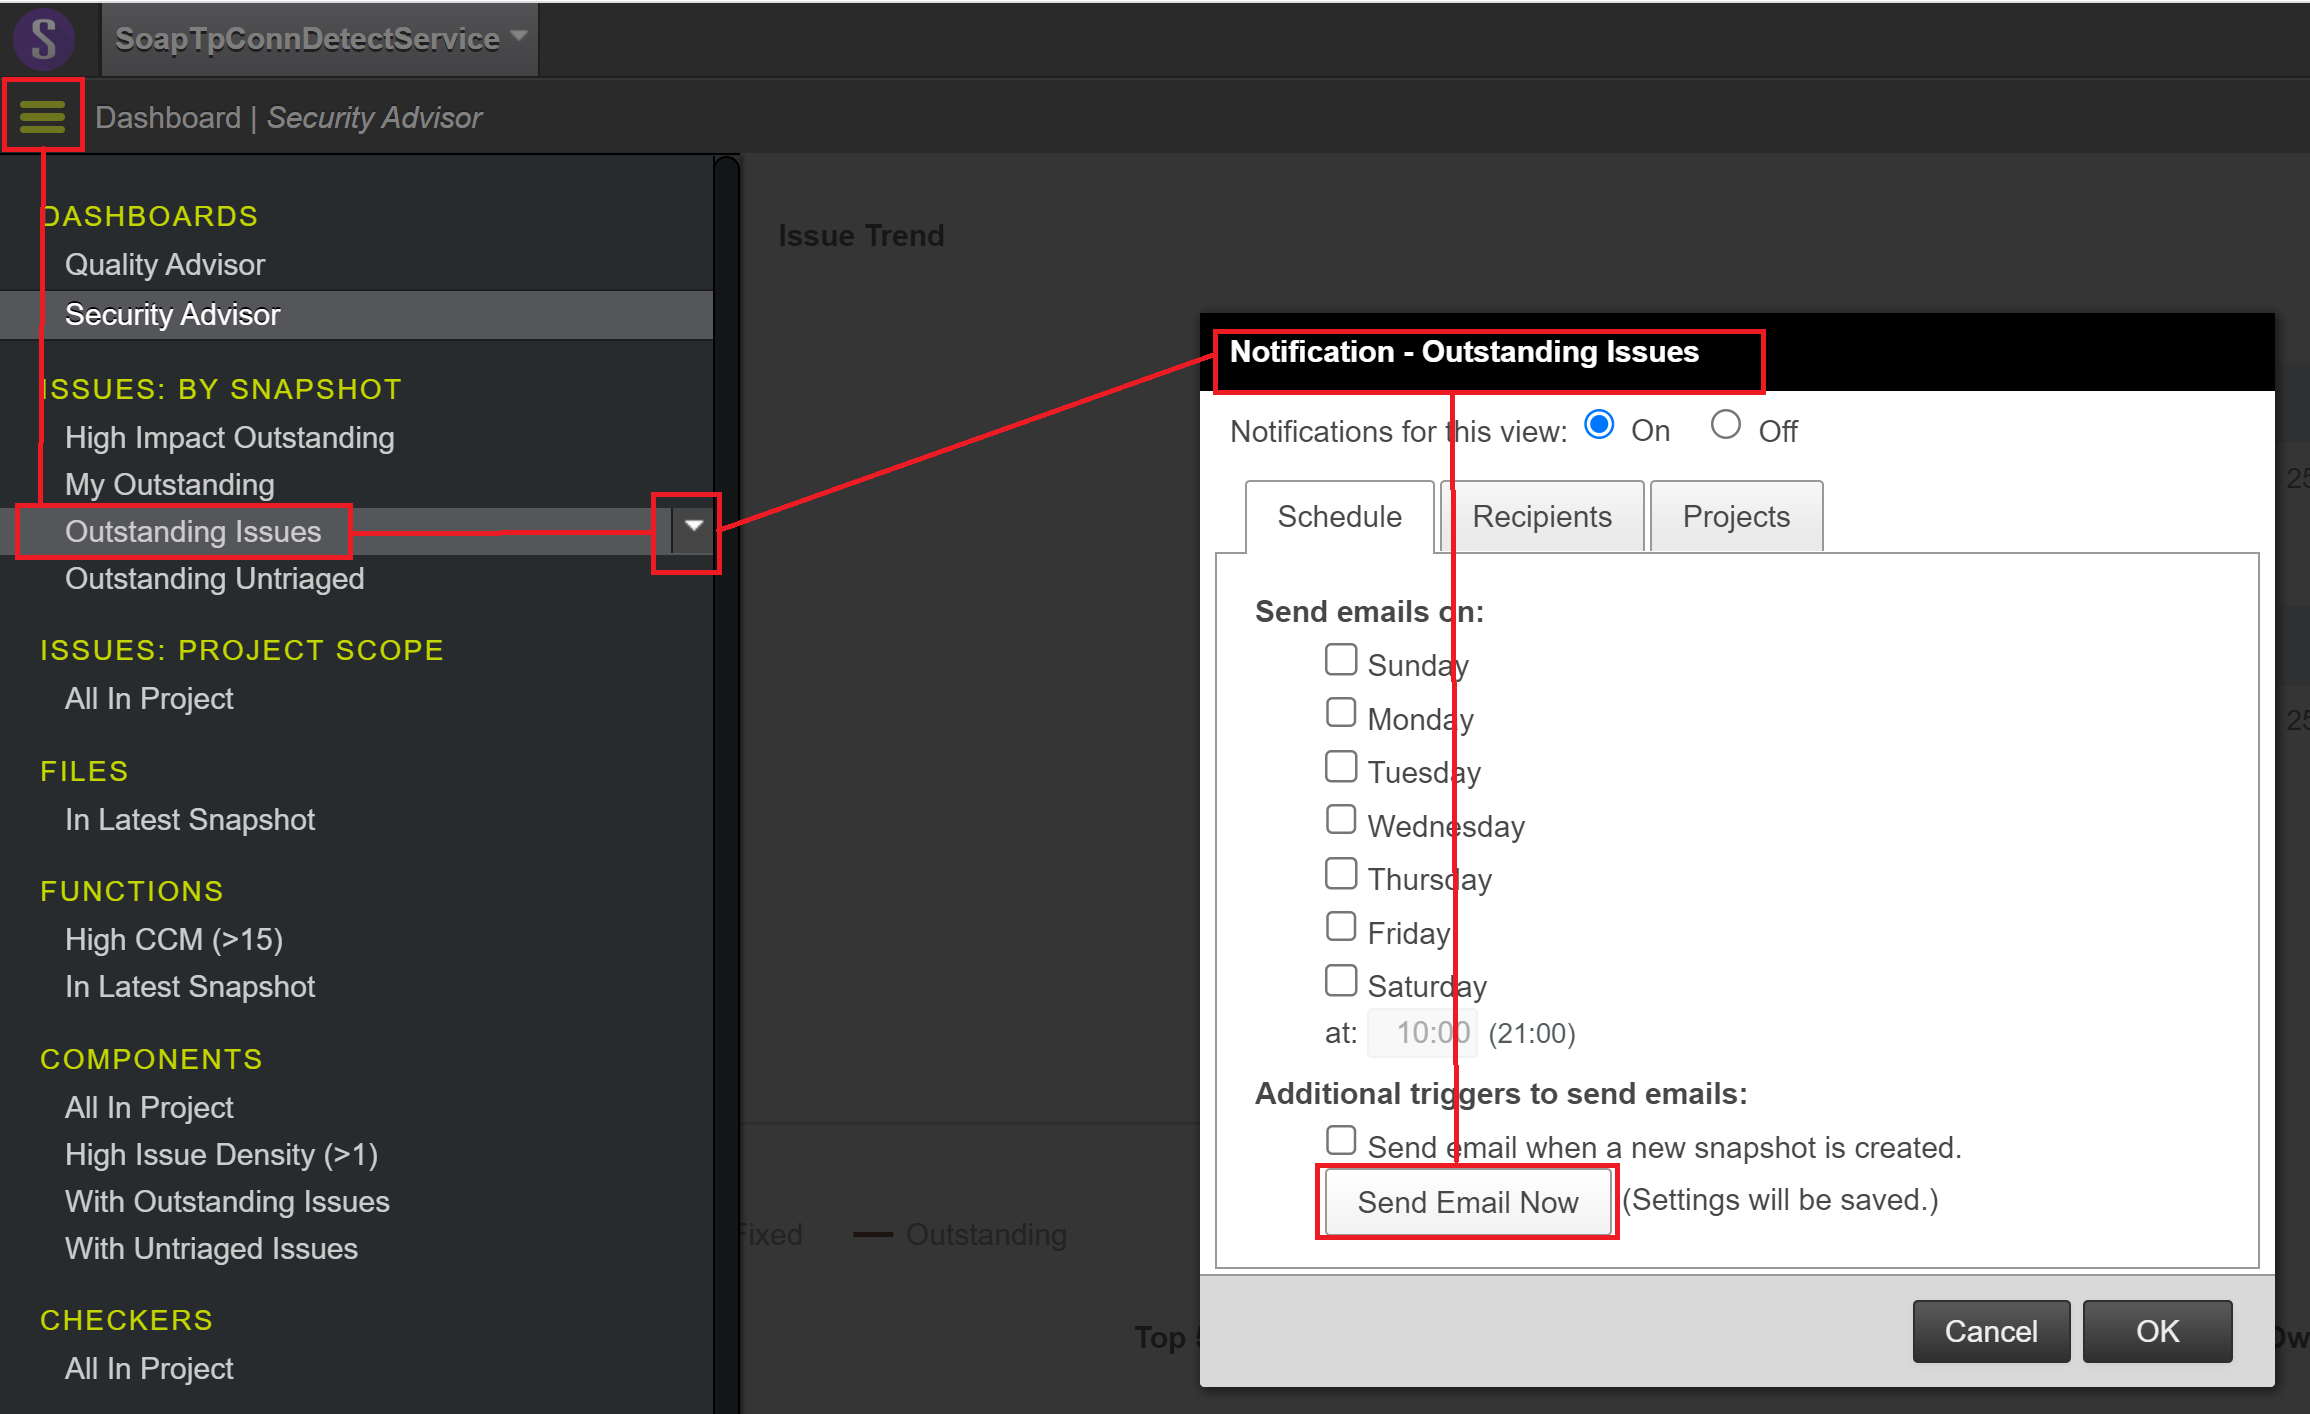
Task: Open All In Project under Components
Action: tap(149, 1108)
